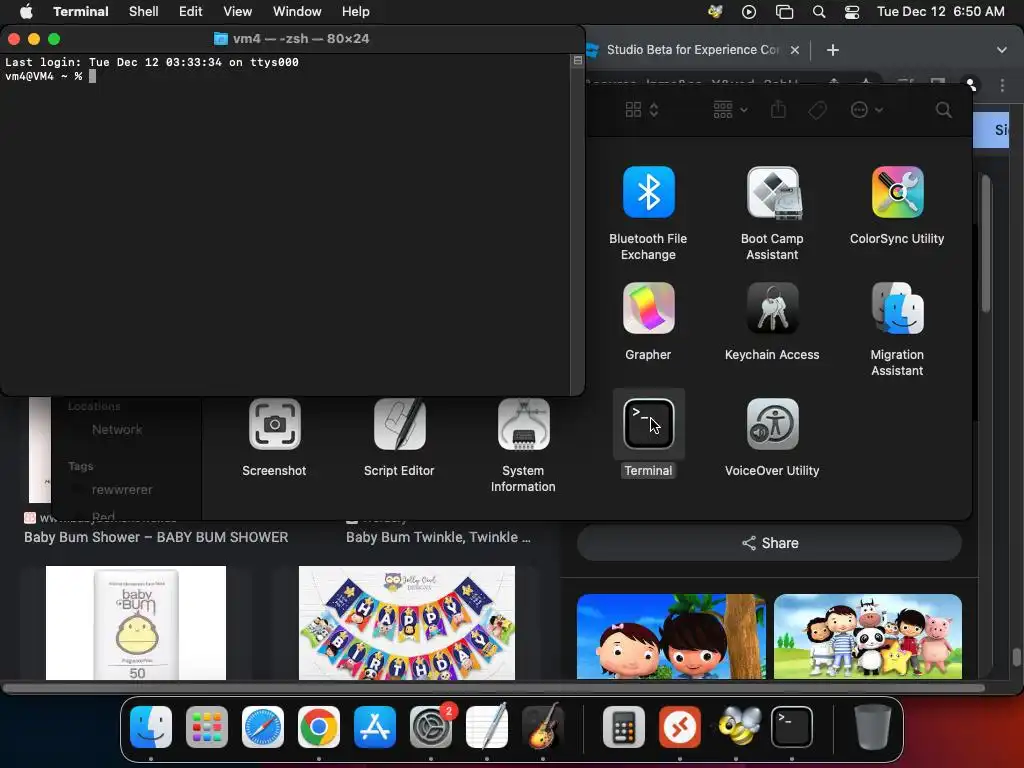Image resolution: width=1024 pixels, height=768 pixels.
Task: Open Safari from the Dock
Action: pos(263,727)
